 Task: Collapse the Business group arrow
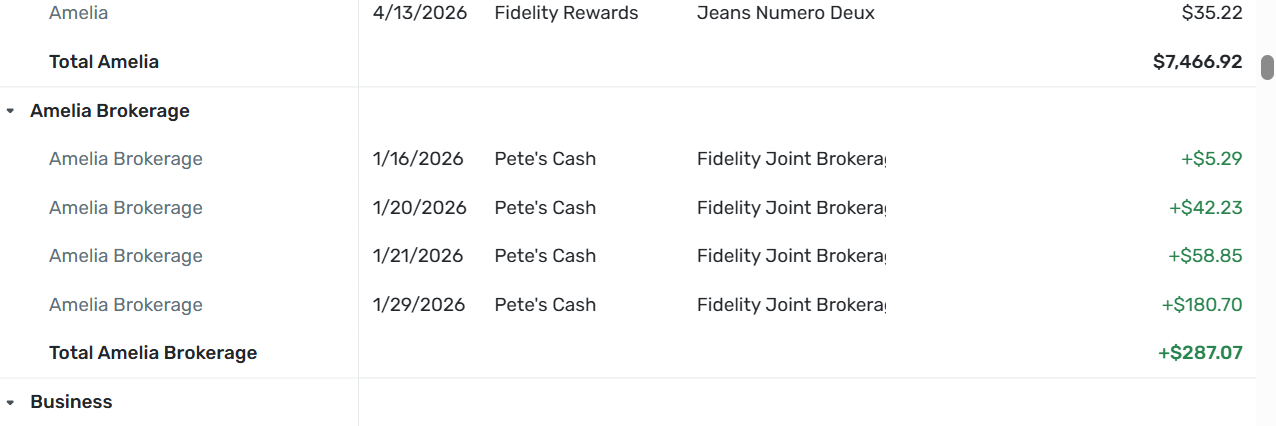point(10,402)
